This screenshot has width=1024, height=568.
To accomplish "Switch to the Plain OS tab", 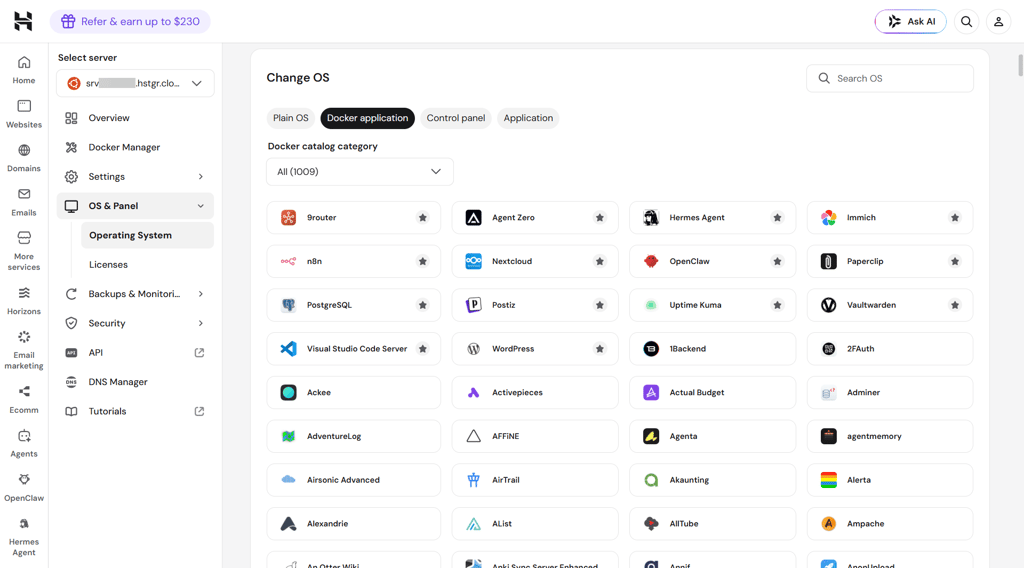I will (291, 118).
